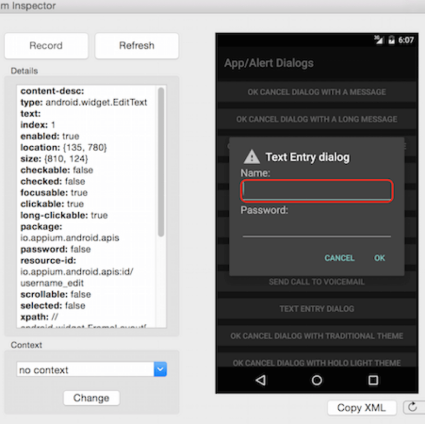Image resolution: width=425 pixels, height=424 pixels.
Task: Click the 'Context' section label
Action: pos(26,345)
